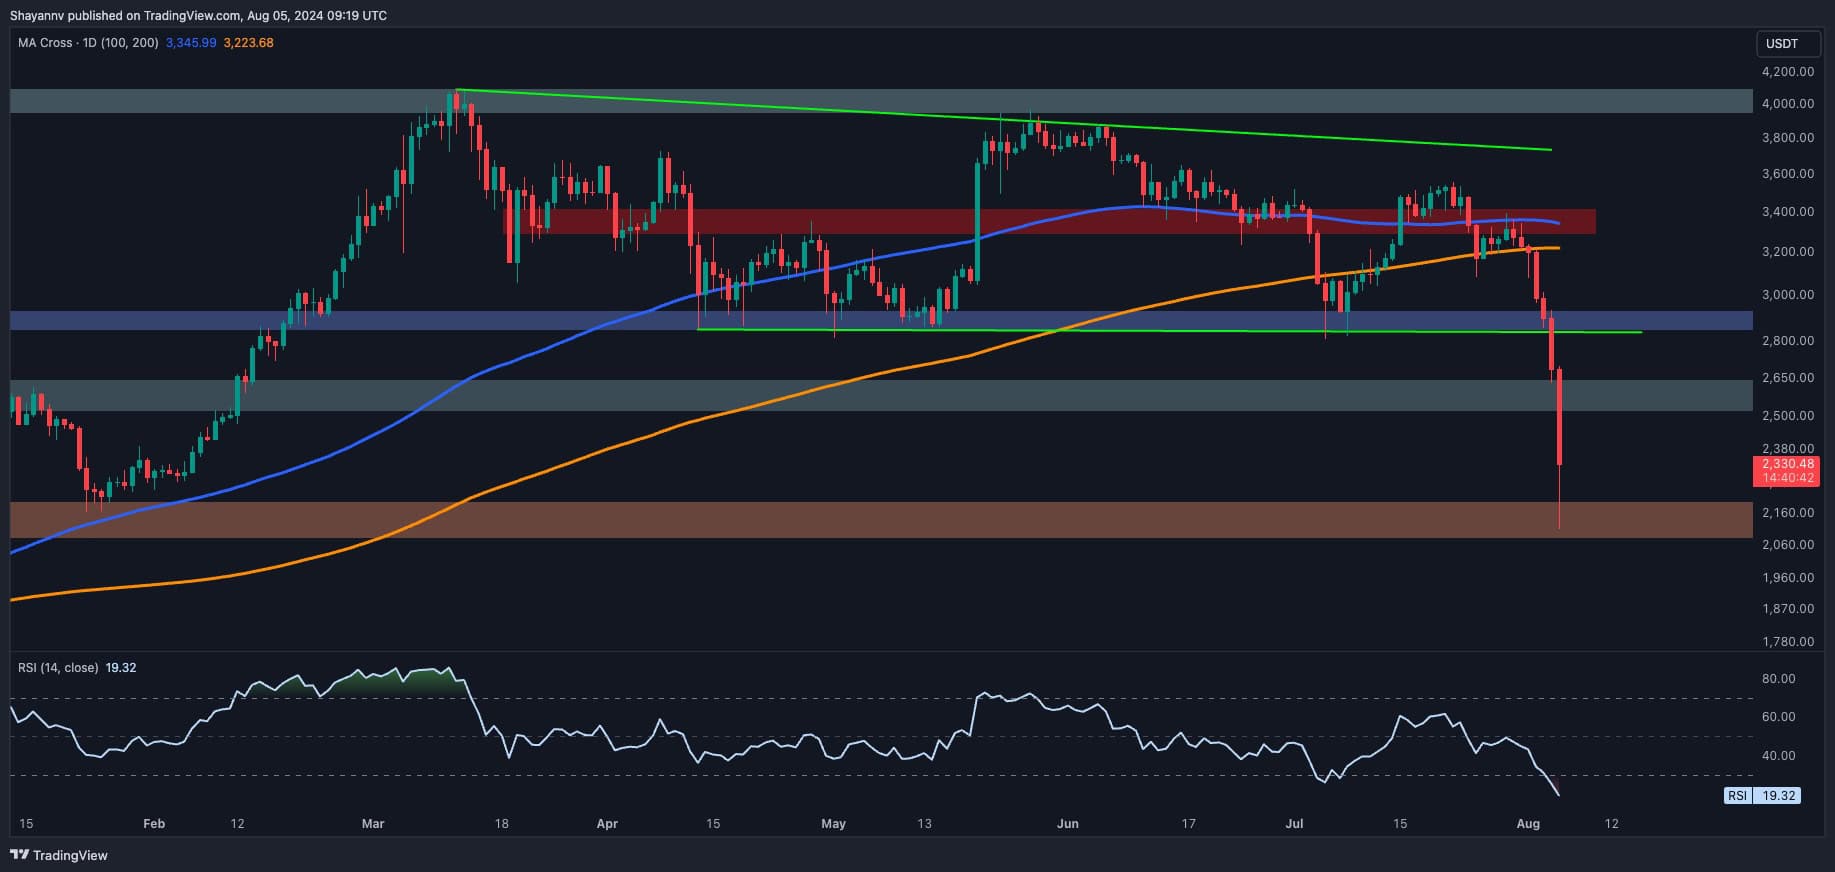Select the RSI (14, close) legend title
This screenshot has height=872, width=1835.
point(58,667)
